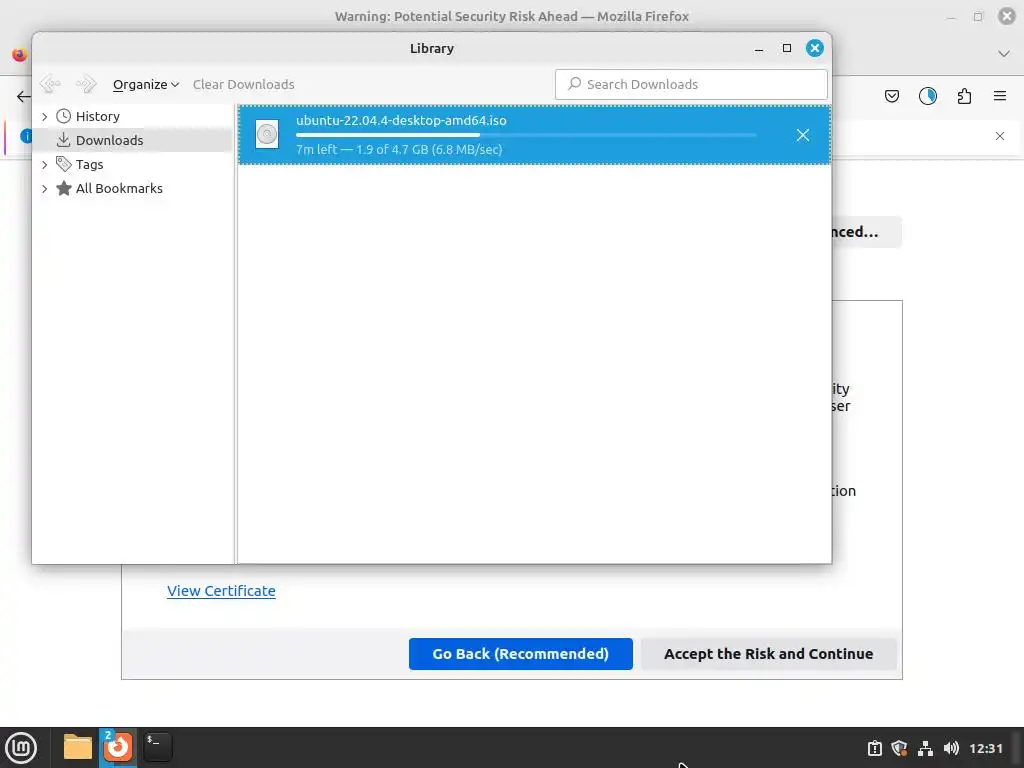Click the ISO download progress bar
Image resolution: width=1024 pixels, height=768 pixels.
(x=526, y=135)
